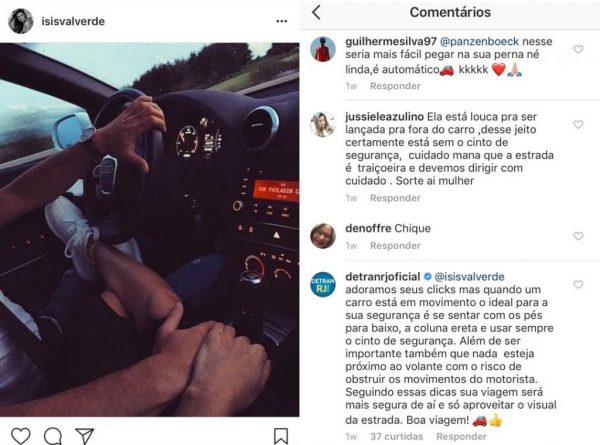Open the three-dot post options menu
The image size is (600, 445).
[282, 21]
